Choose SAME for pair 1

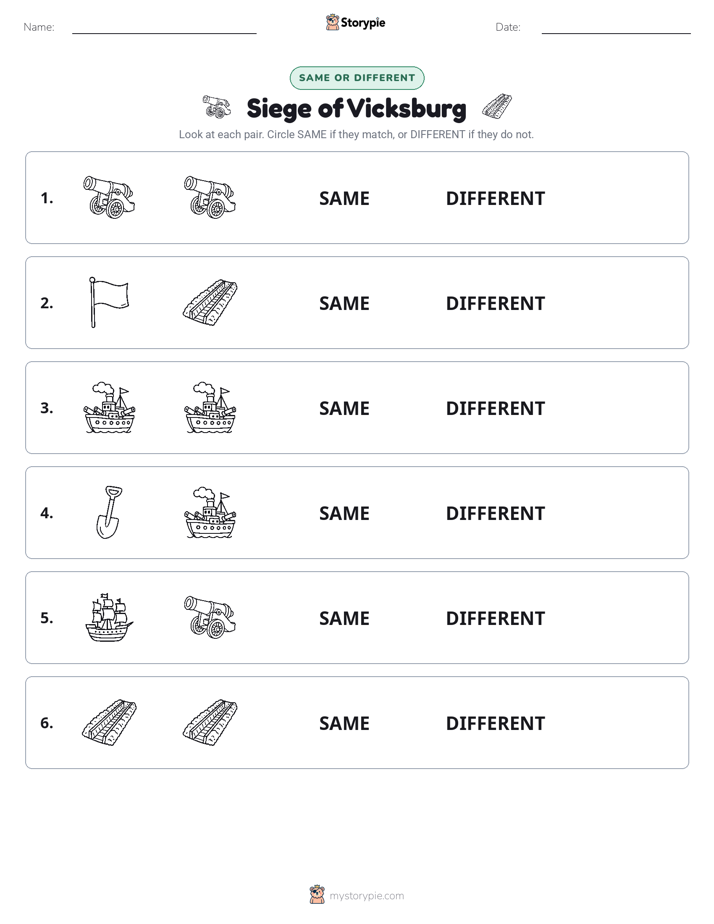(x=344, y=199)
